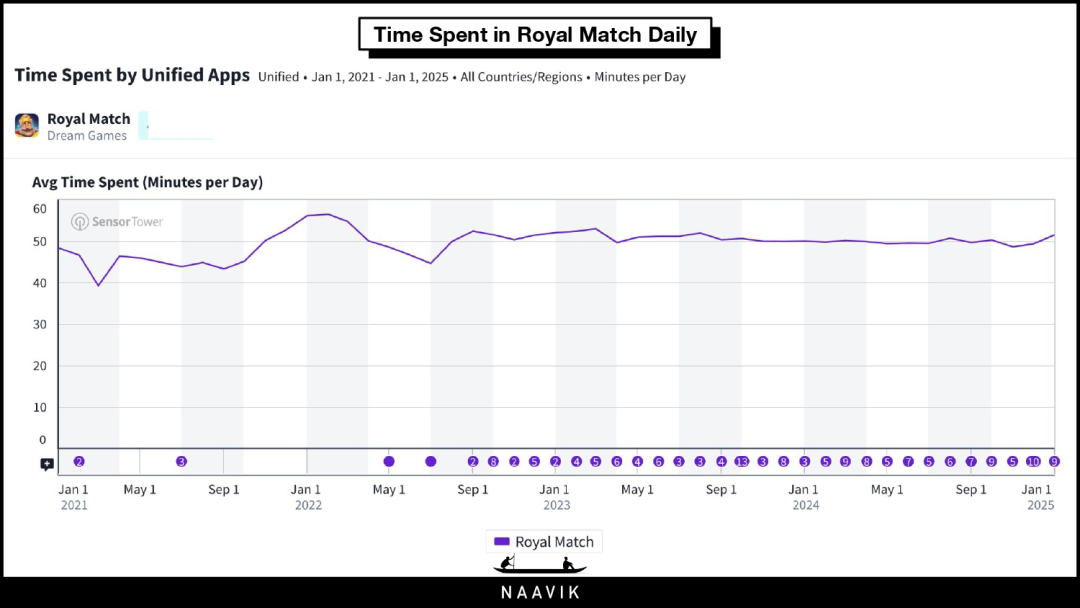Click the Naavik boat logo
This screenshot has height=608, width=1080.
[x=540, y=565]
